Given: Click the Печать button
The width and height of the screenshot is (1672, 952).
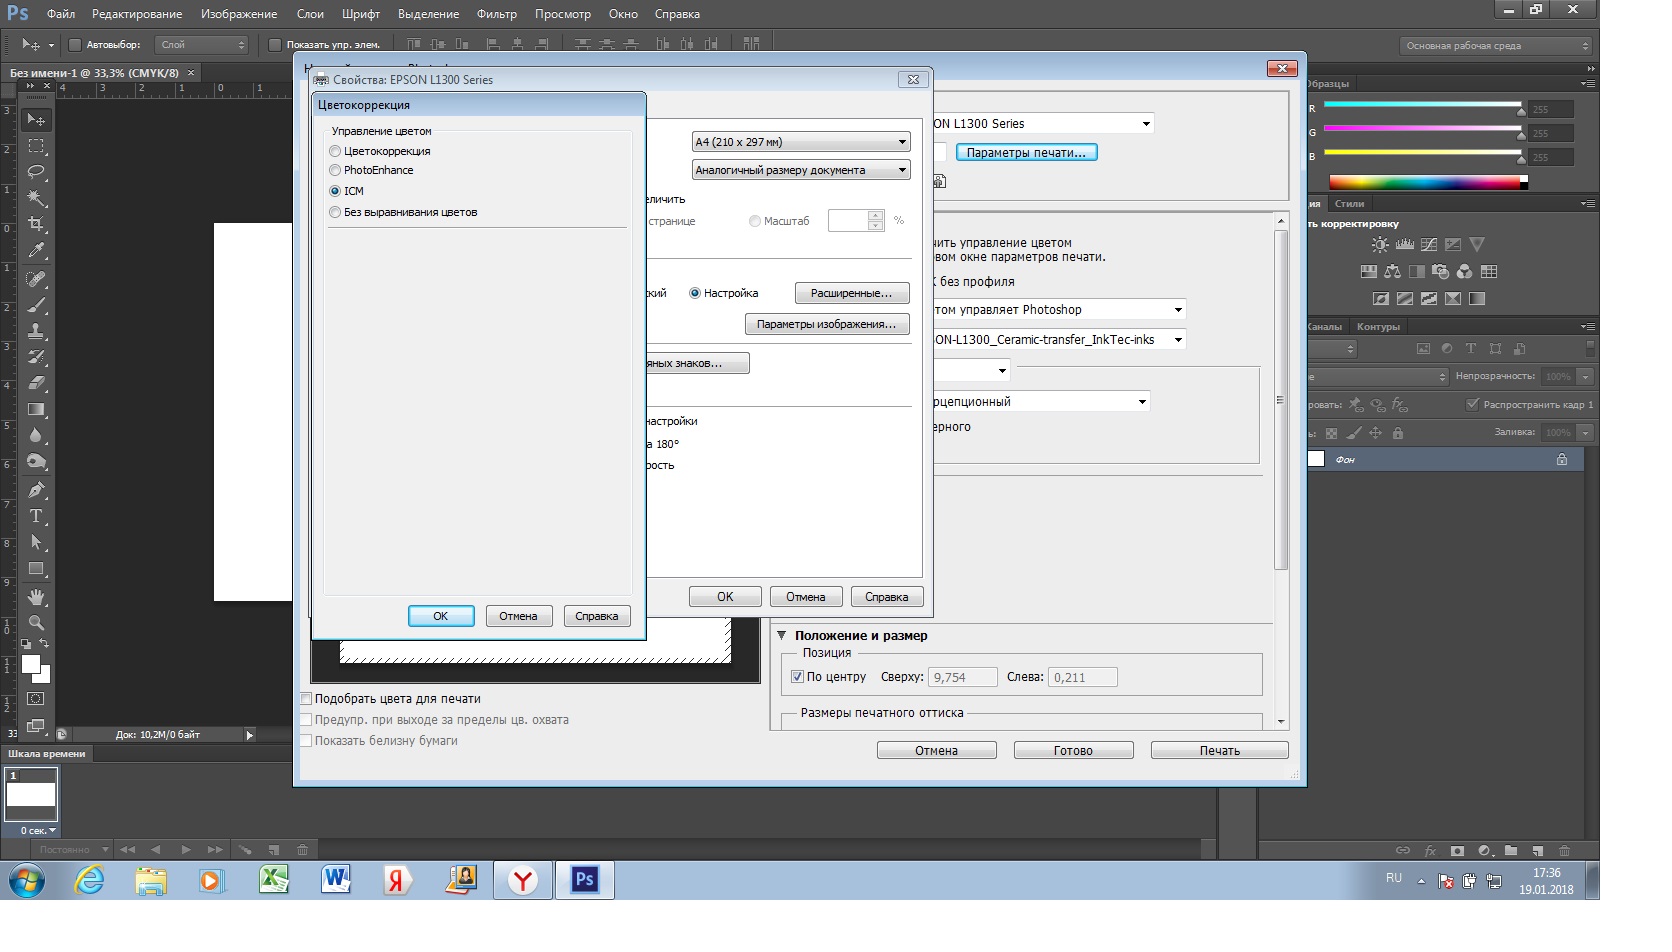Looking at the screenshot, I should (1220, 751).
